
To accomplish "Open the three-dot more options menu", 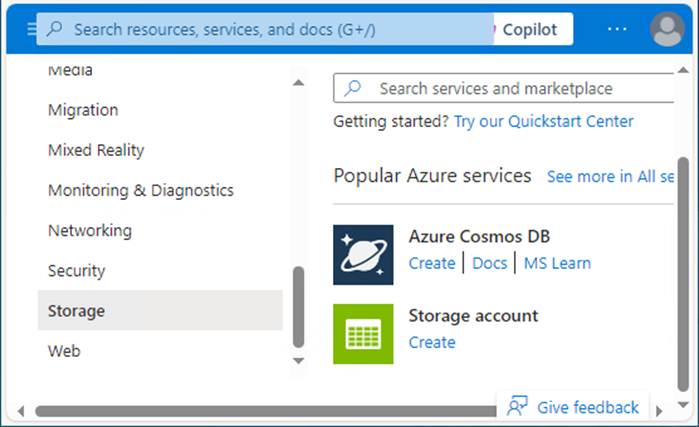I will click(x=617, y=29).
